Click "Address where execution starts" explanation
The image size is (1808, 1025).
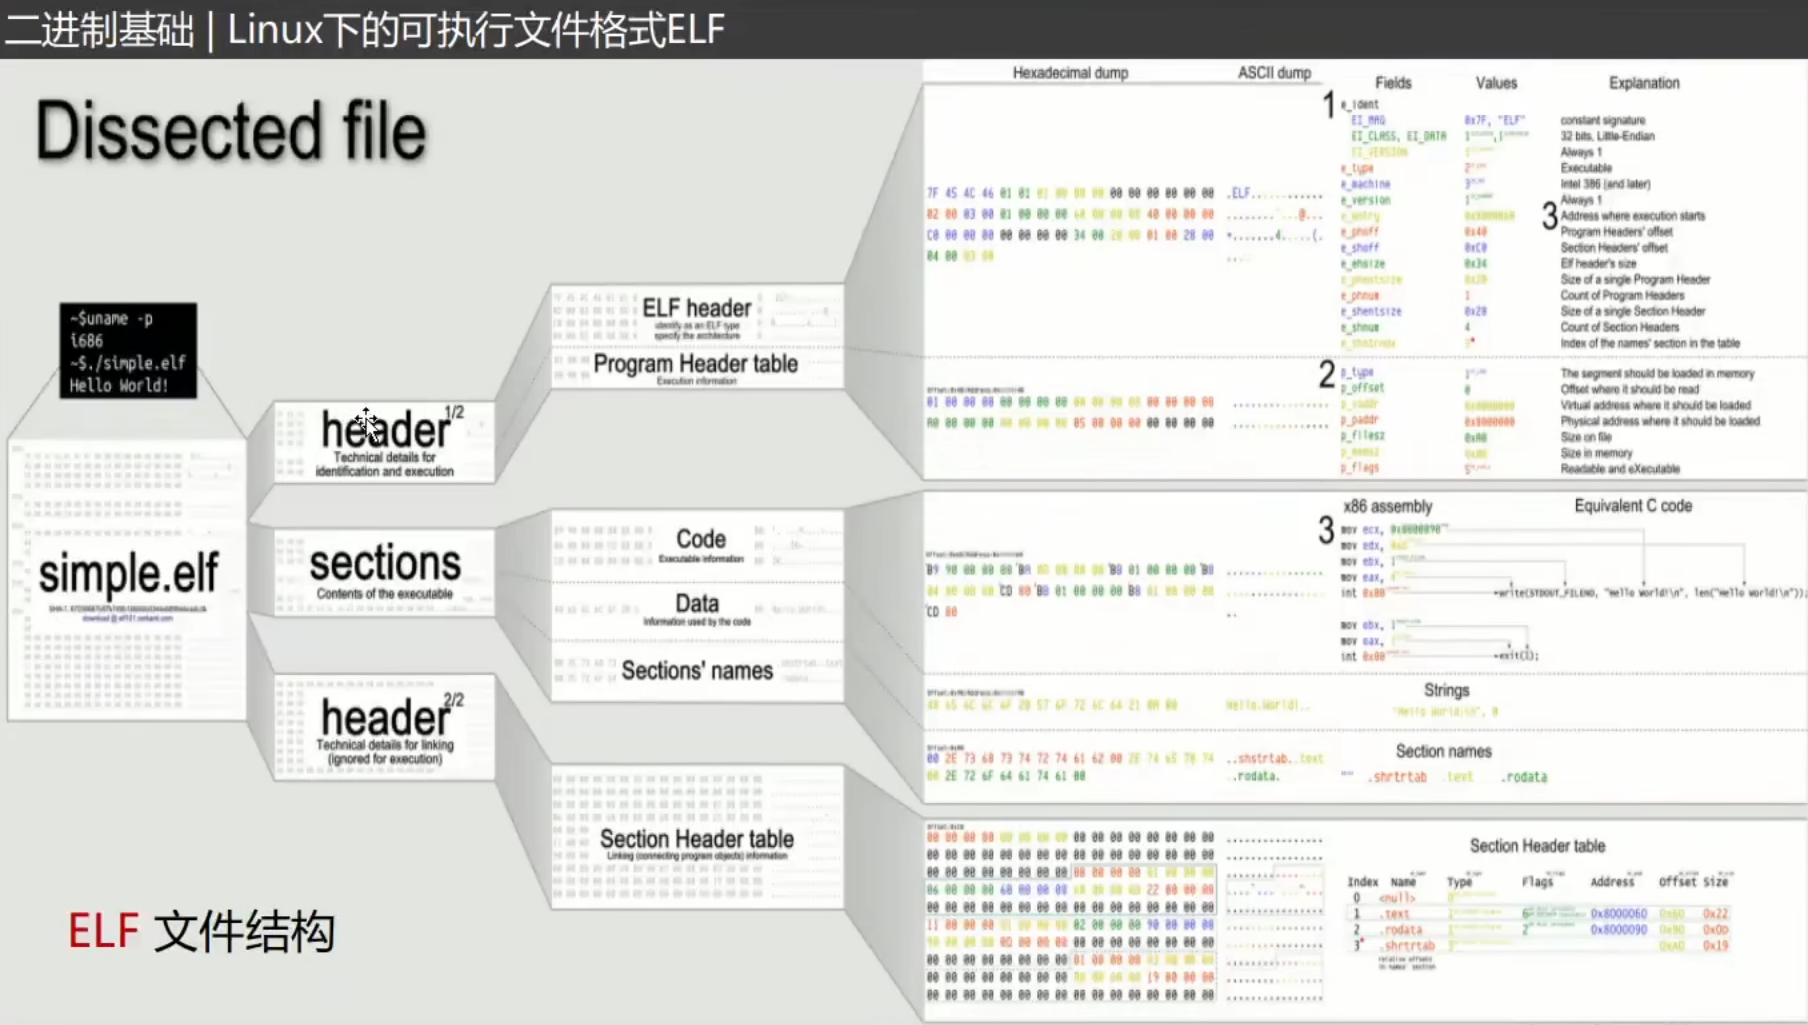[x=1632, y=216]
